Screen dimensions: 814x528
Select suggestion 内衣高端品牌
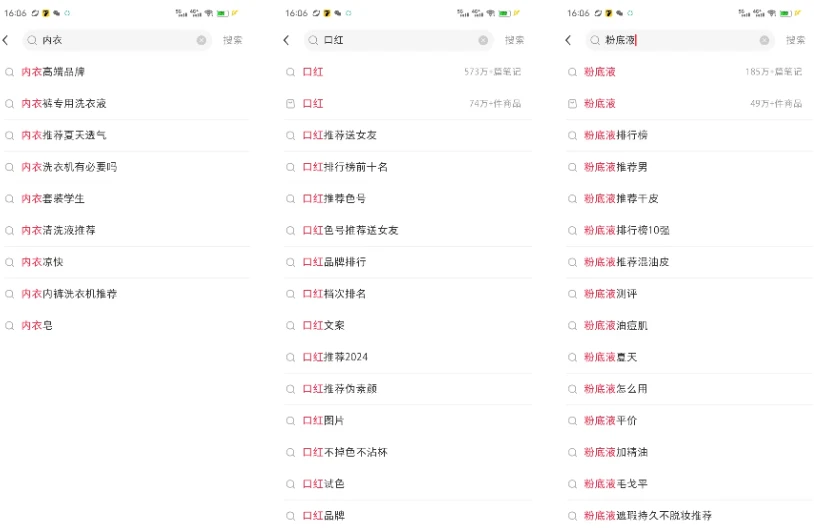click(x=53, y=72)
